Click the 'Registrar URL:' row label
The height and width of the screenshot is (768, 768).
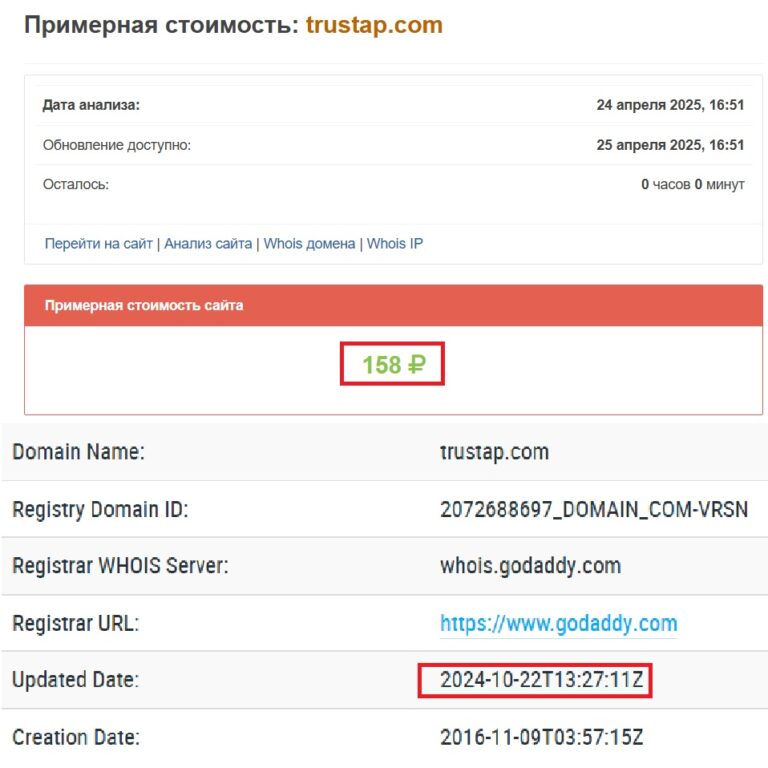75,623
